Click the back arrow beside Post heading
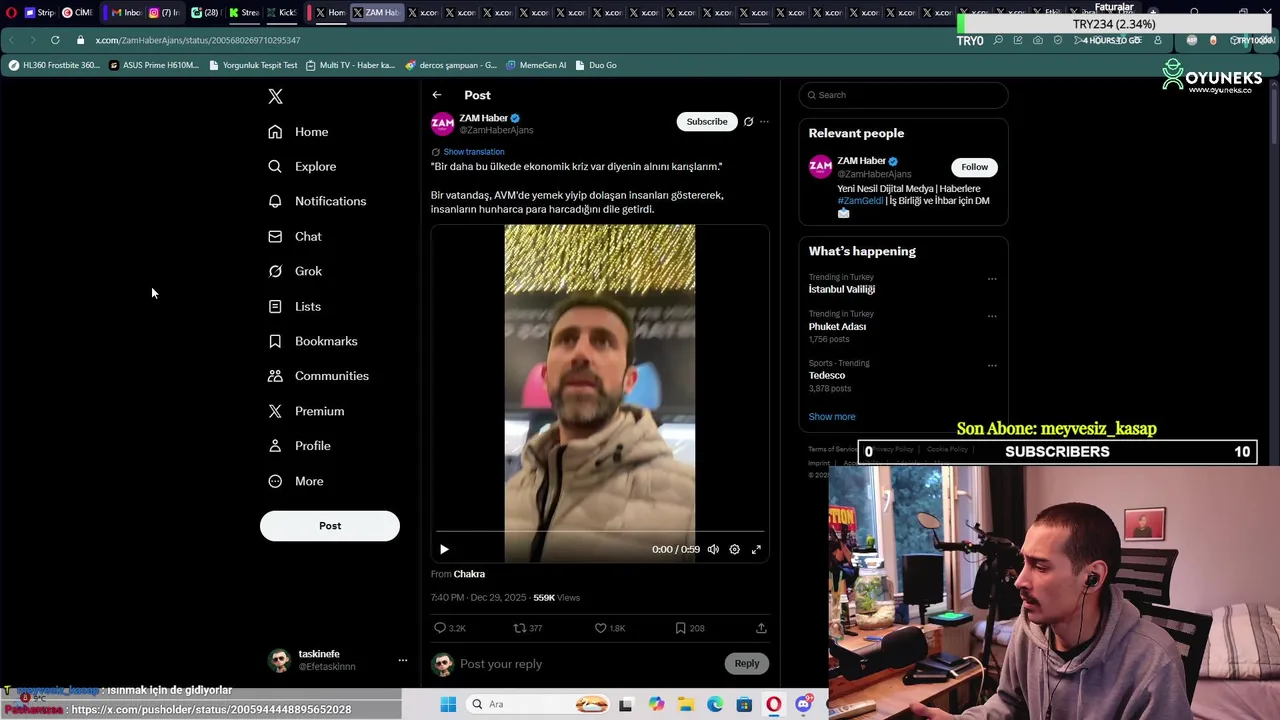 coord(437,95)
